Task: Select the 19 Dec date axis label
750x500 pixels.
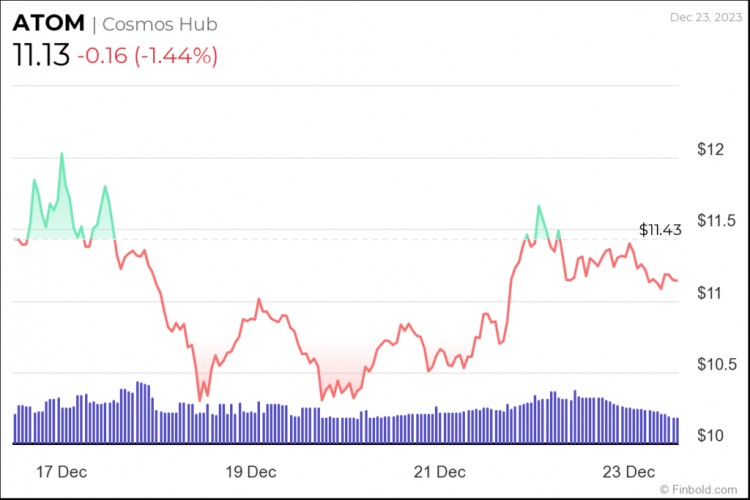Action: click(251, 472)
